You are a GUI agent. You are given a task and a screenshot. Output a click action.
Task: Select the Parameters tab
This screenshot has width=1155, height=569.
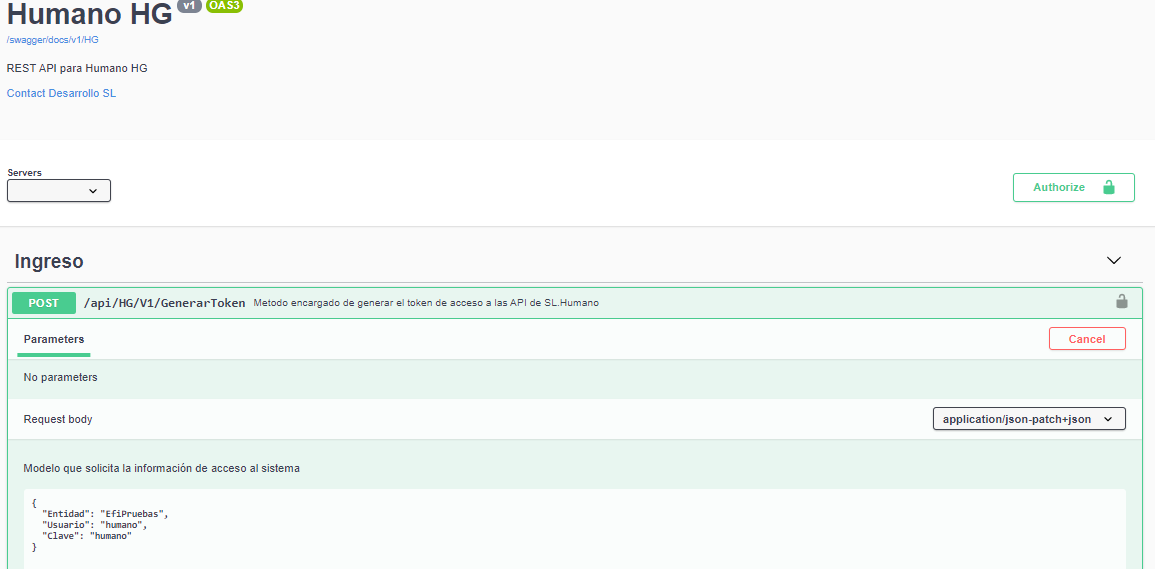pyautogui.click(x=54, y=339)
